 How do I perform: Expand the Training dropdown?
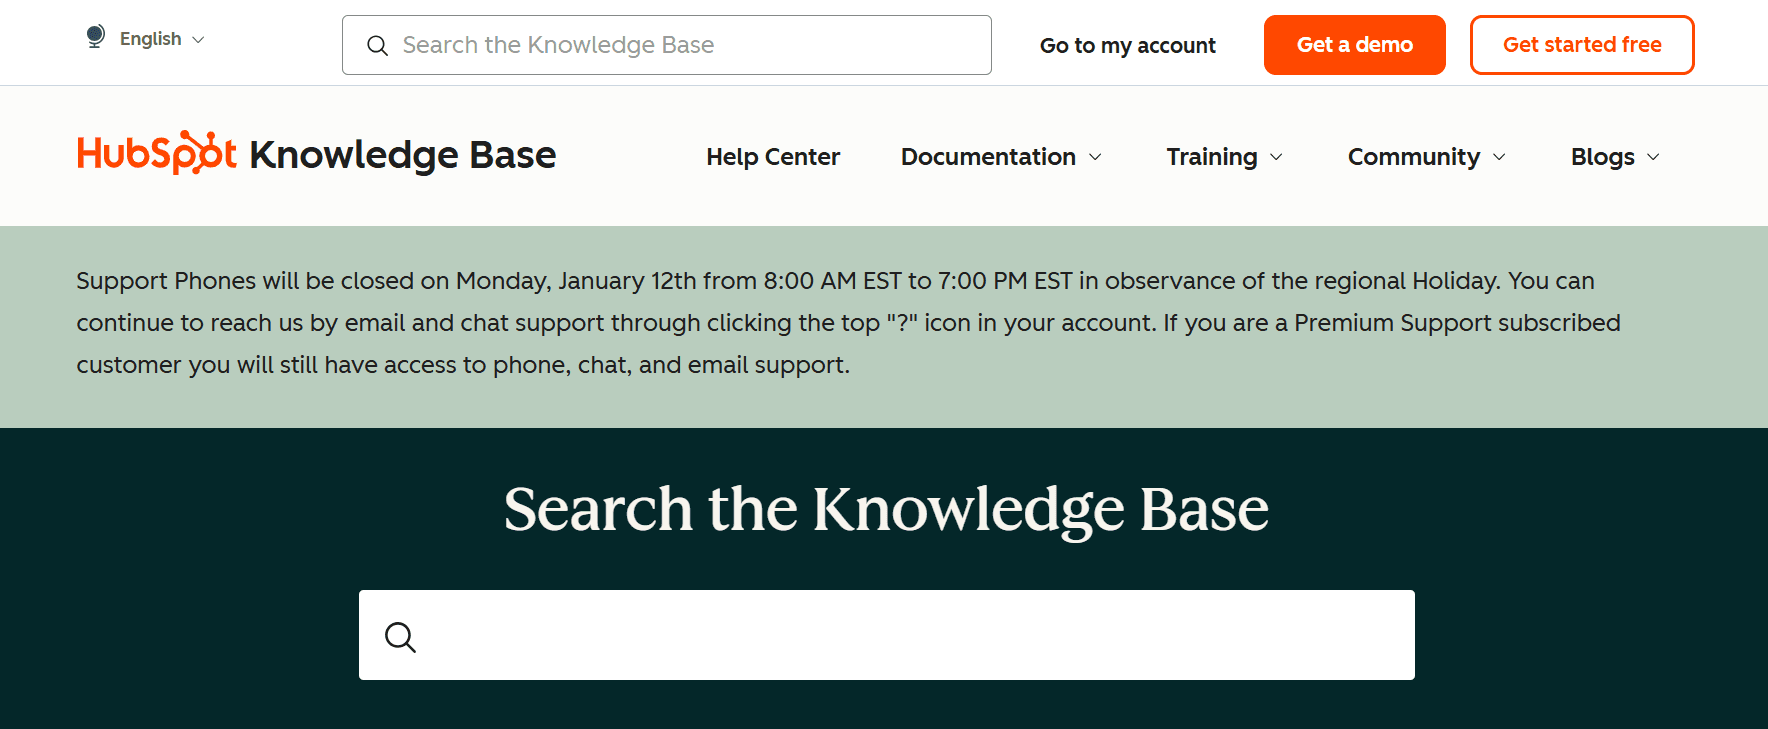point(1277,157)
